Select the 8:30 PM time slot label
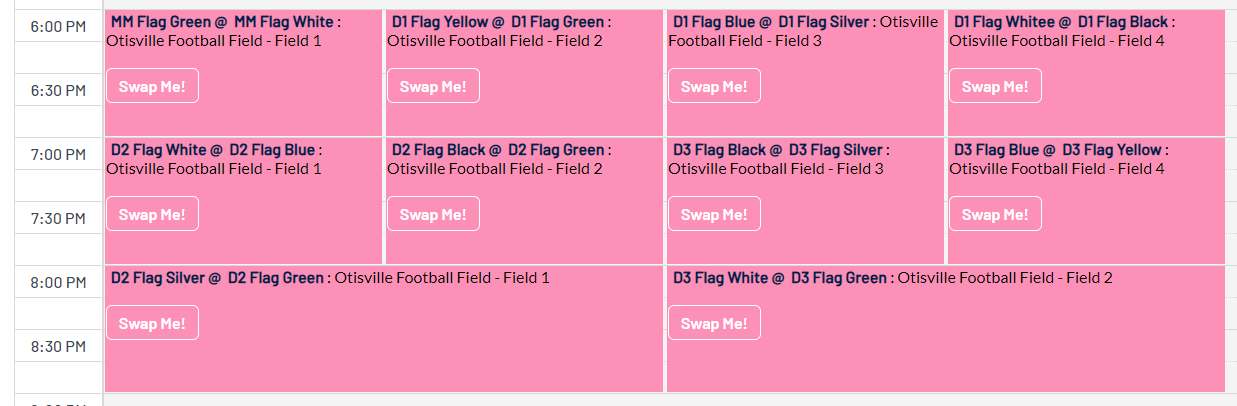Viewport: 1237px width, 406px height. 59,347
